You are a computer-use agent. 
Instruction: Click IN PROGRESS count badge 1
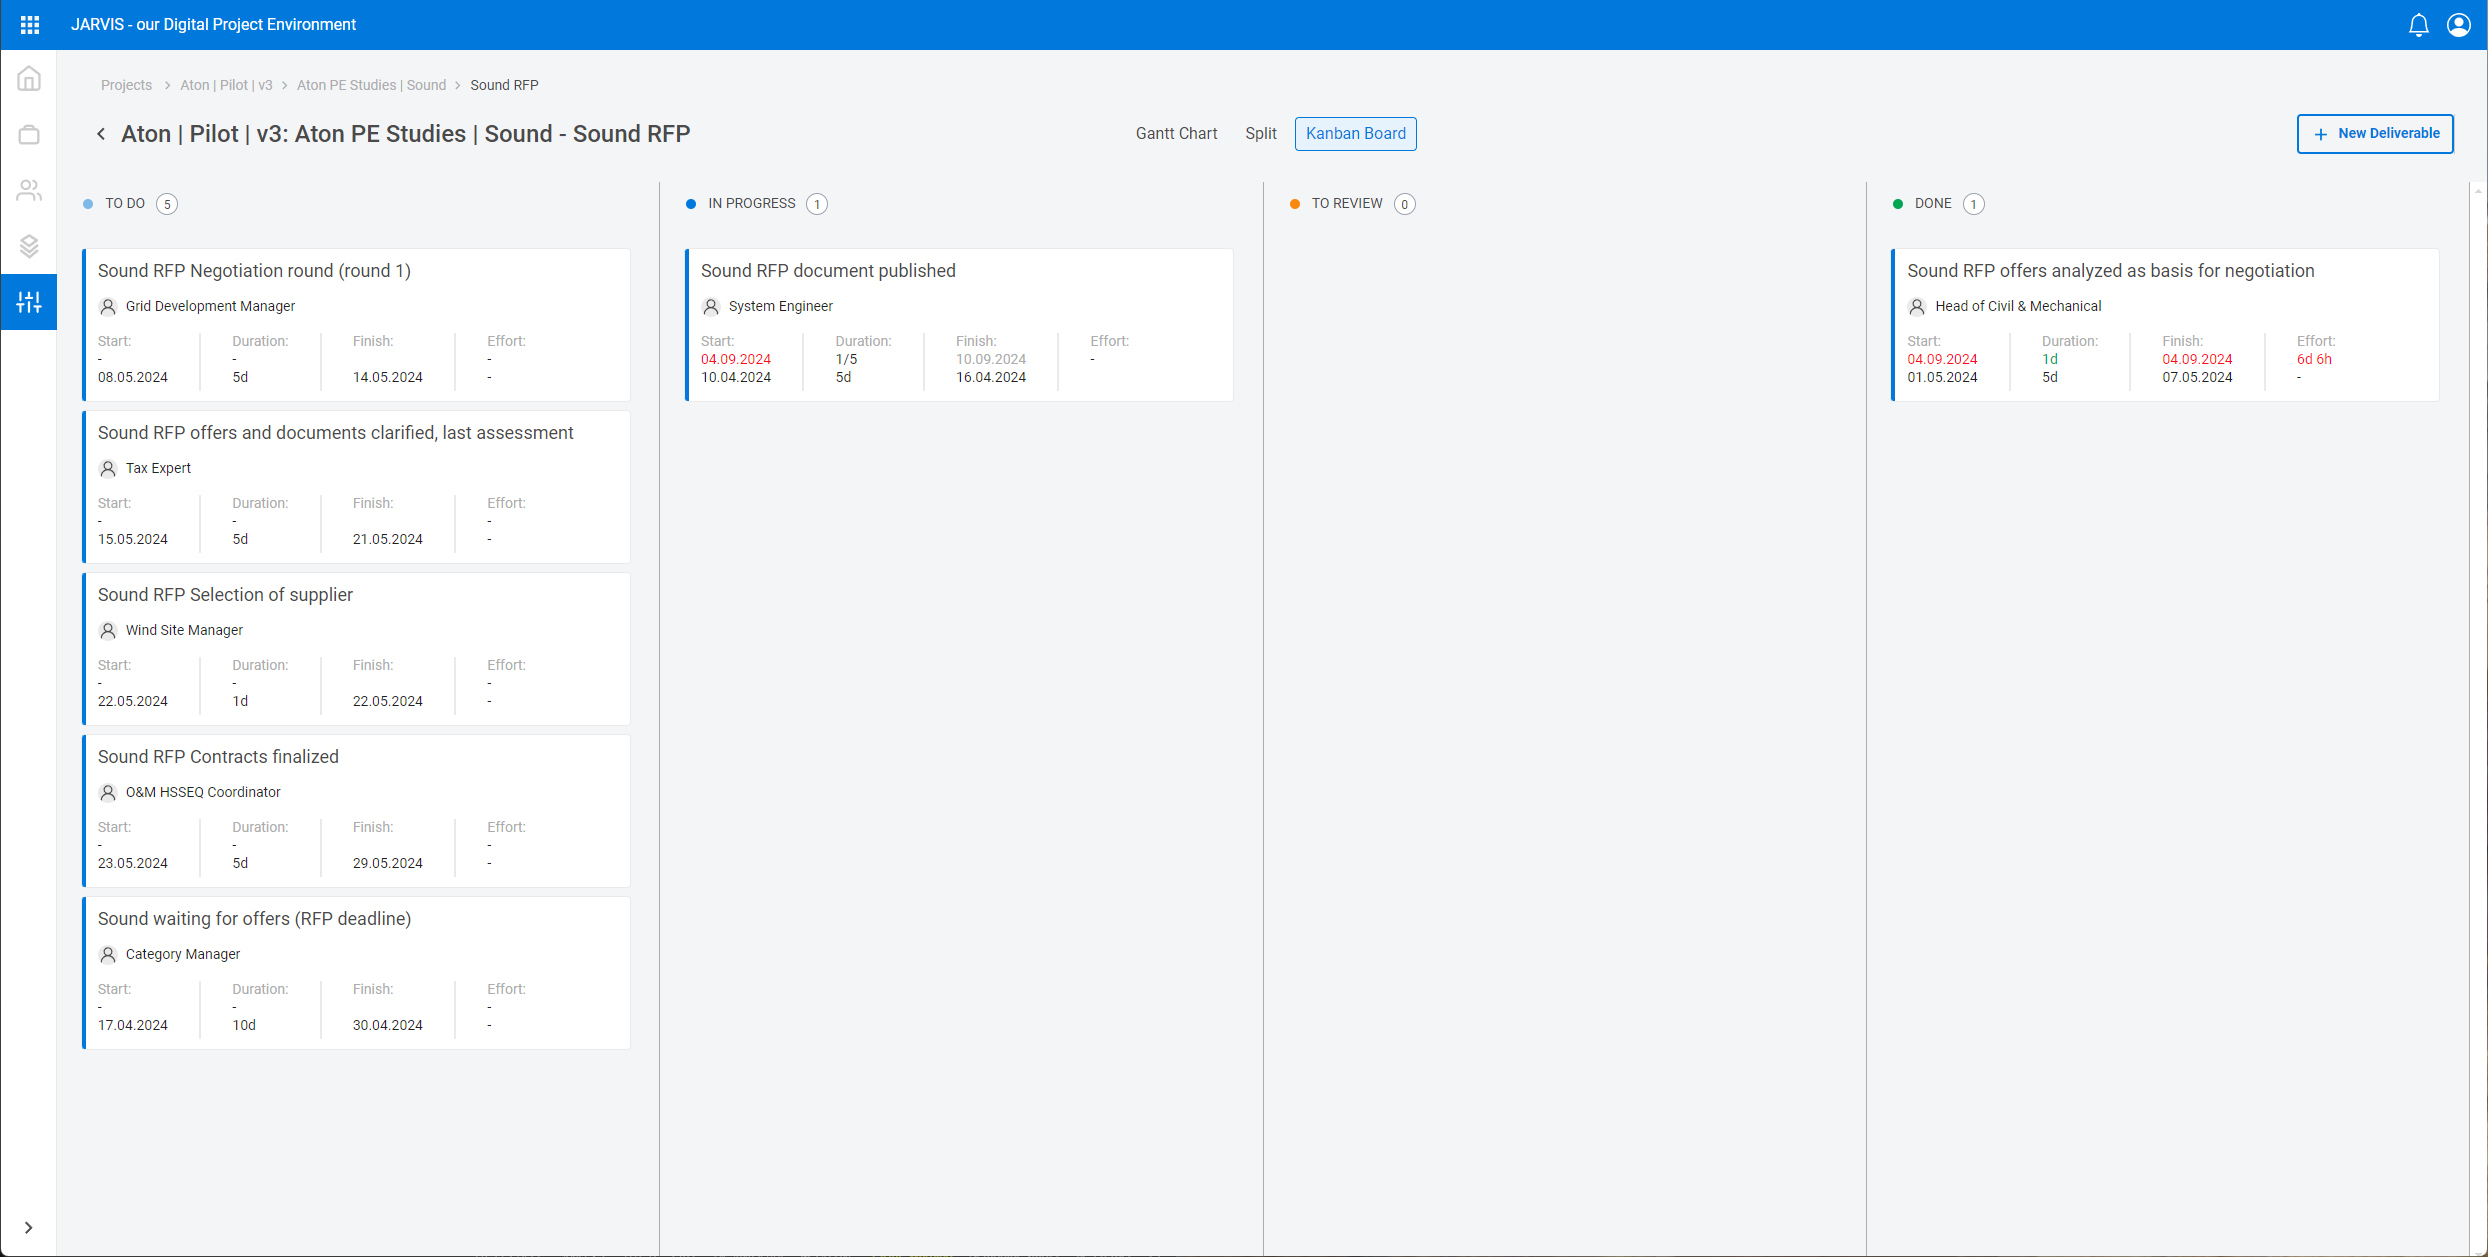[817, 204]
